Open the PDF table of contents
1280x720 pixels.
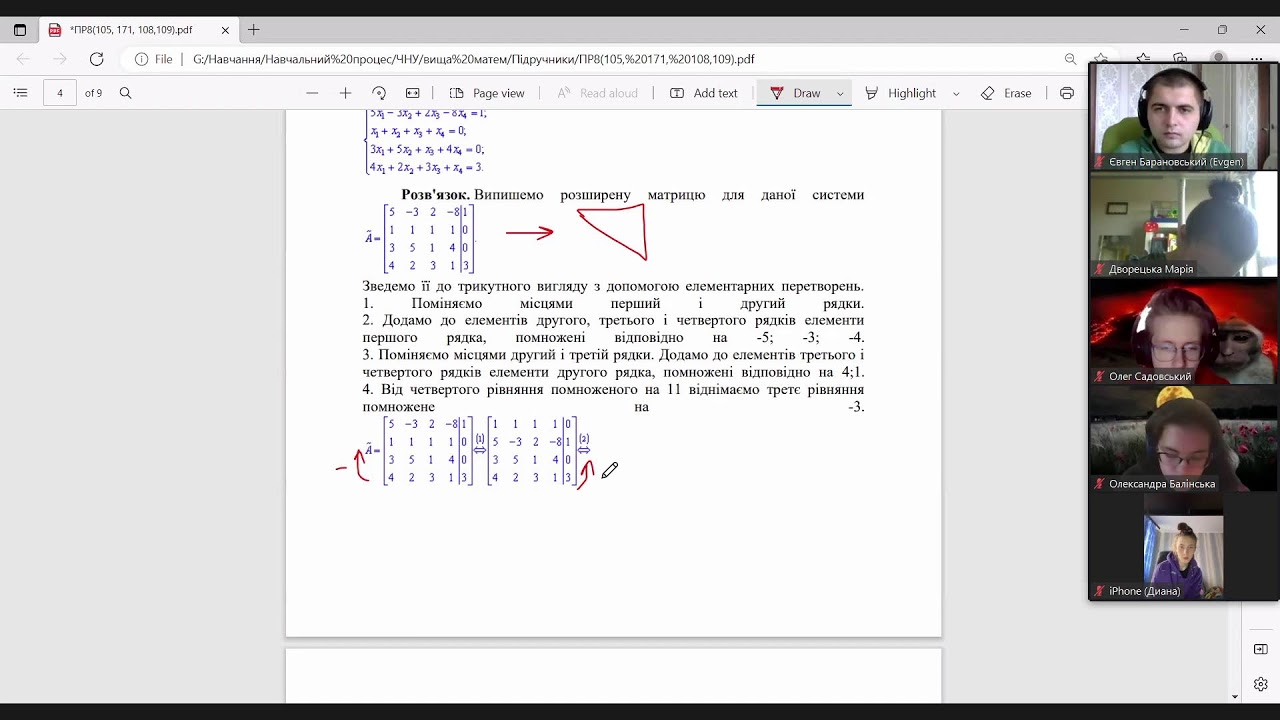click(x=20, y=93)
